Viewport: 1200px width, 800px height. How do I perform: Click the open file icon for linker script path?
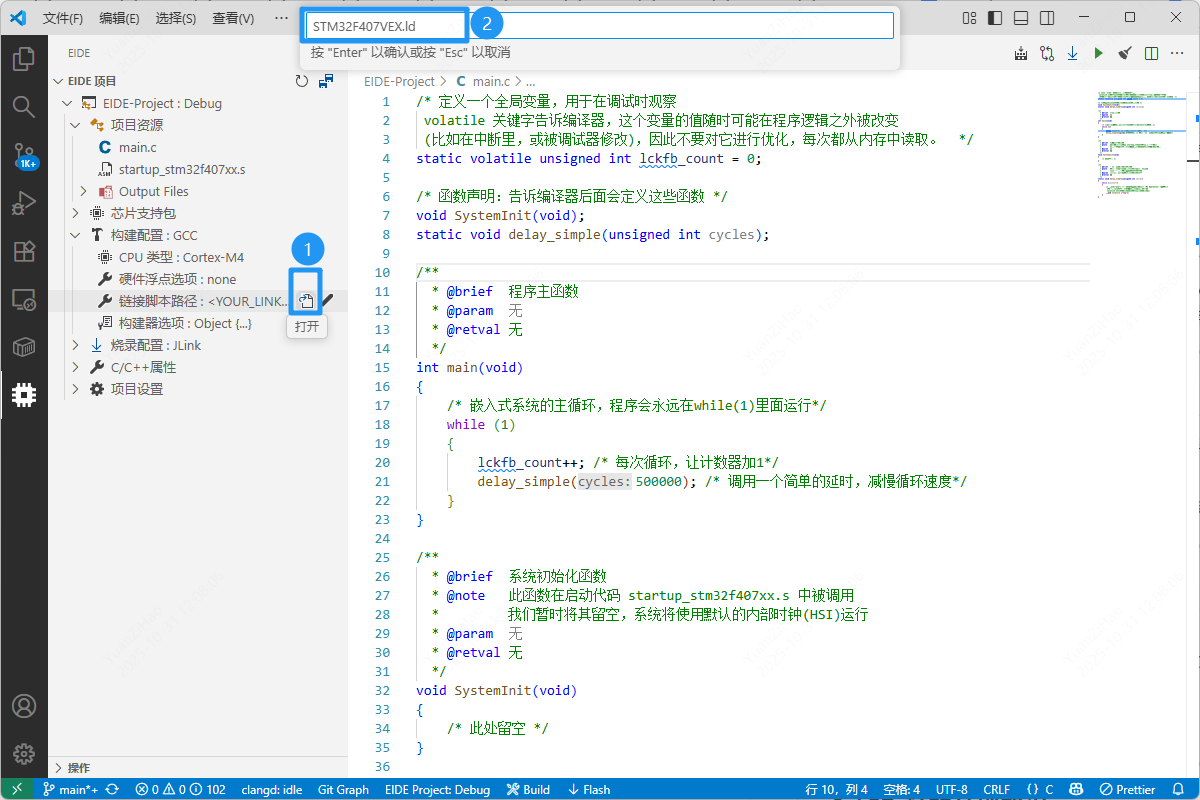pos(306,301)
